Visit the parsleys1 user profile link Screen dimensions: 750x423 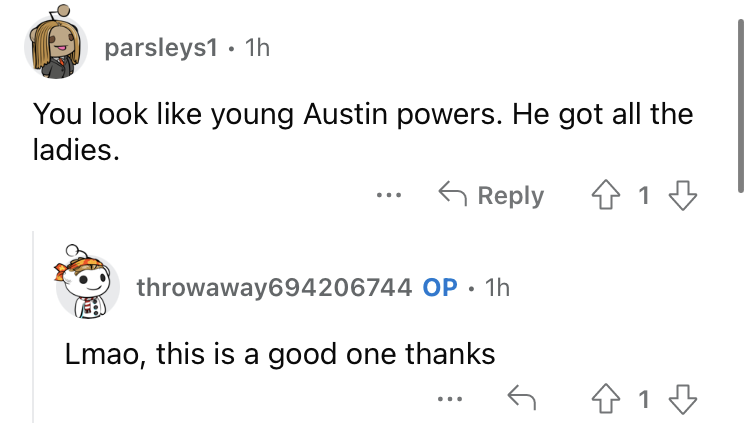pos(161,47)
